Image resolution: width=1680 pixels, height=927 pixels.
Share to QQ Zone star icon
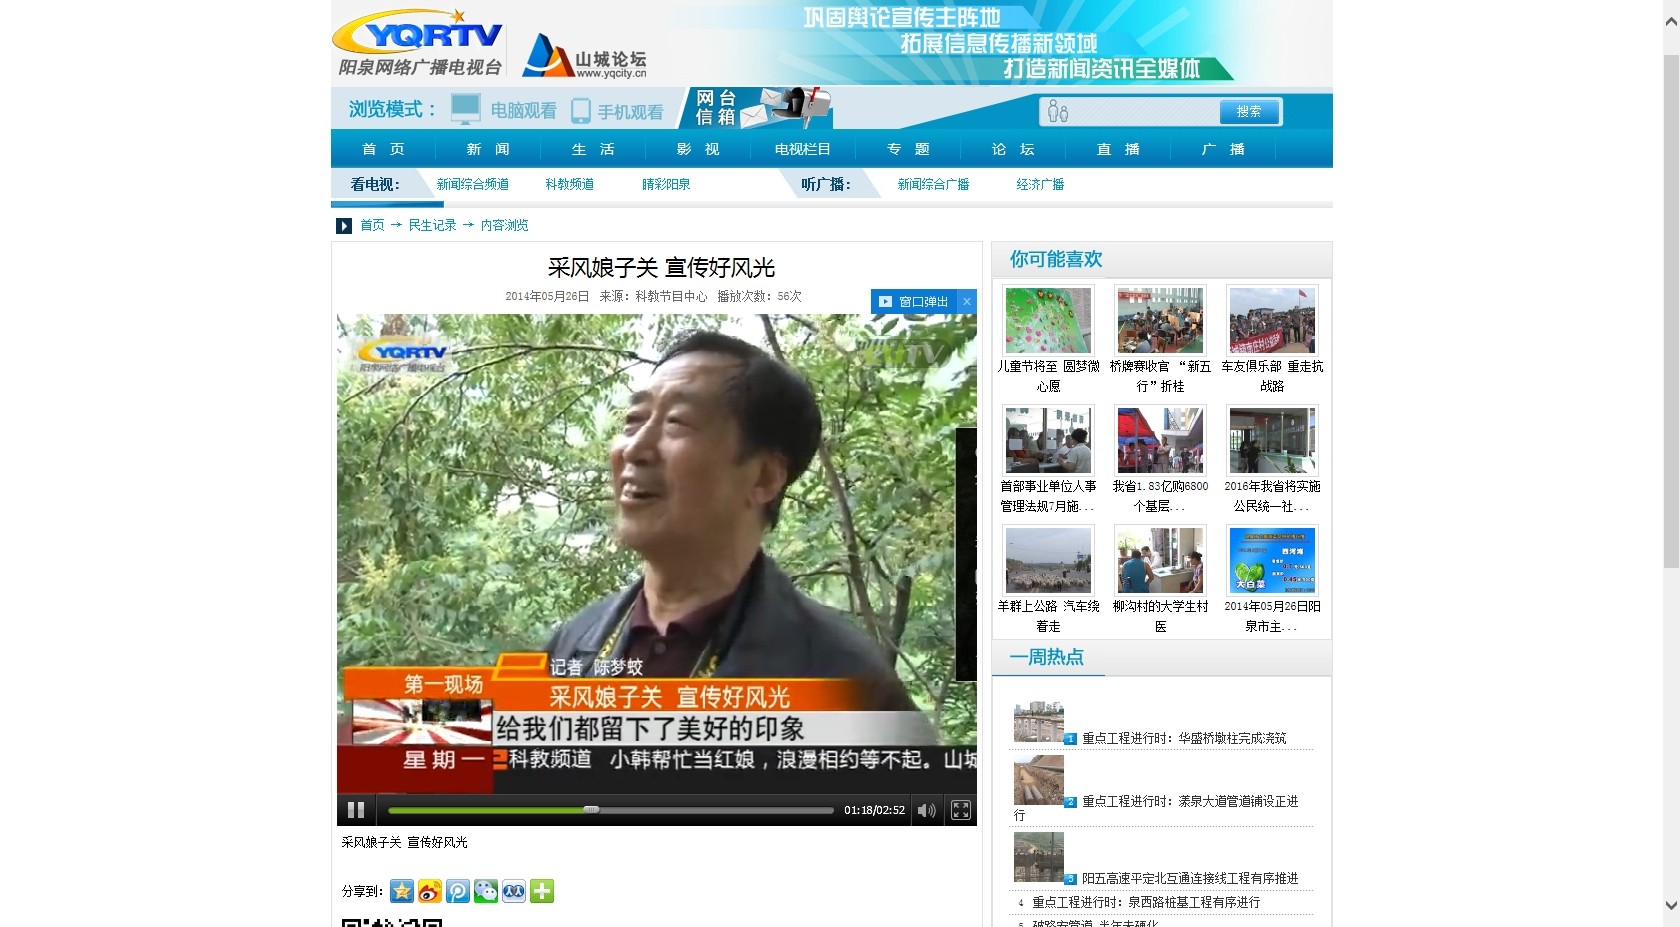click(402, 891)
